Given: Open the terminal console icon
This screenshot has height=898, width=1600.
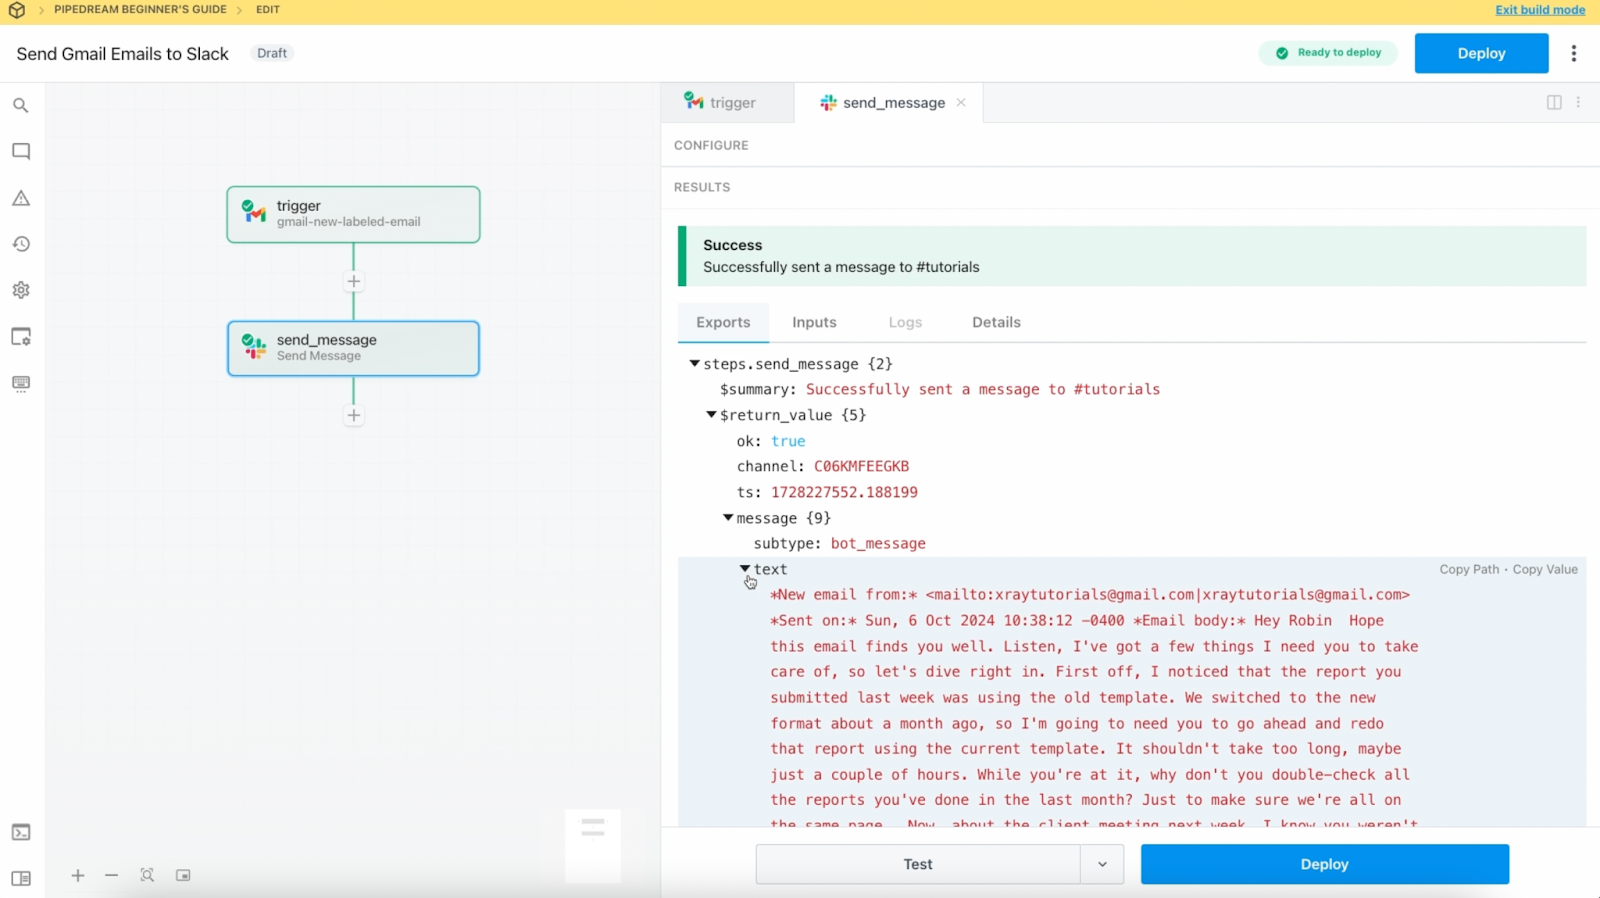Looking at the screenshot, I should click(21, 832).
